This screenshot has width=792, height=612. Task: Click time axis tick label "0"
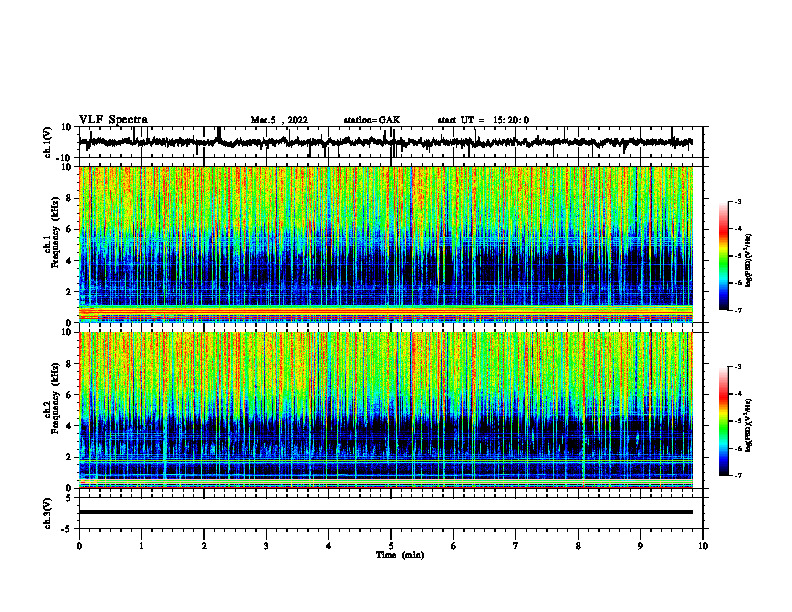79,546
